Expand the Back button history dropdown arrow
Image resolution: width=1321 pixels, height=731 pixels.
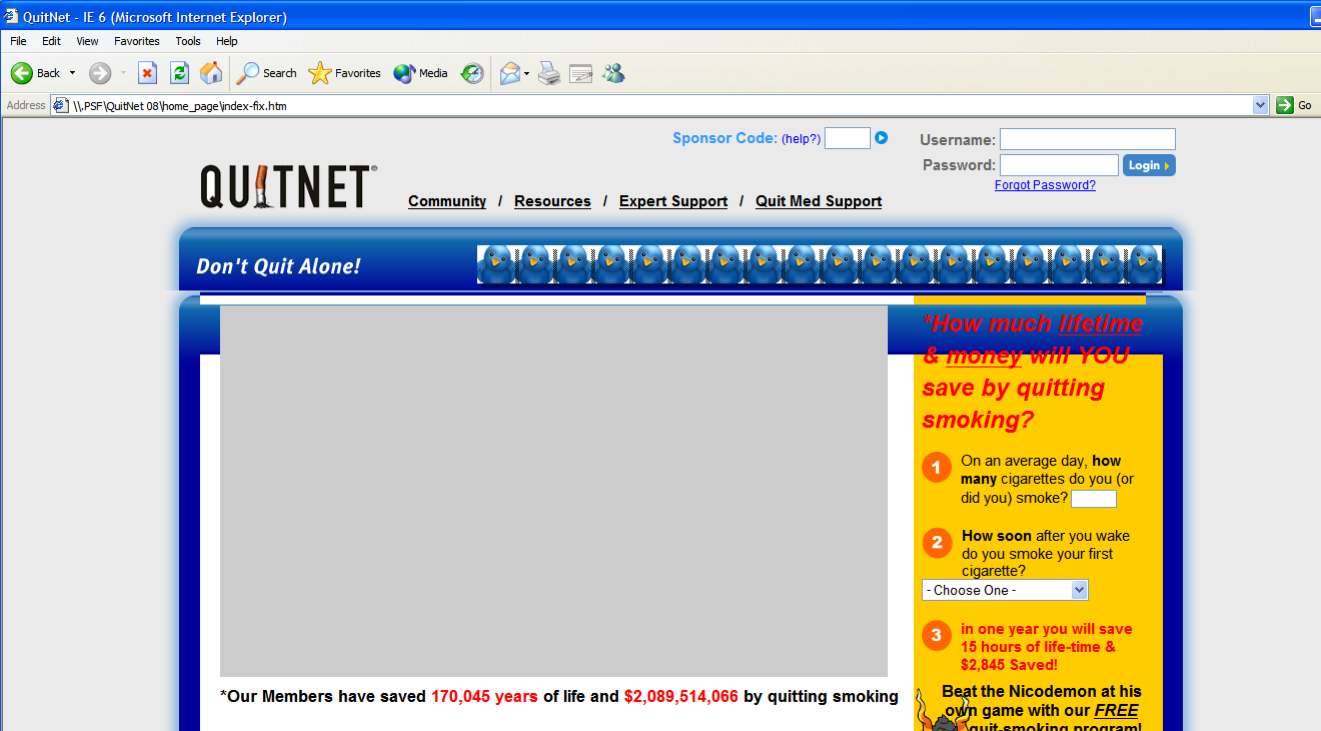coord(72,73)
